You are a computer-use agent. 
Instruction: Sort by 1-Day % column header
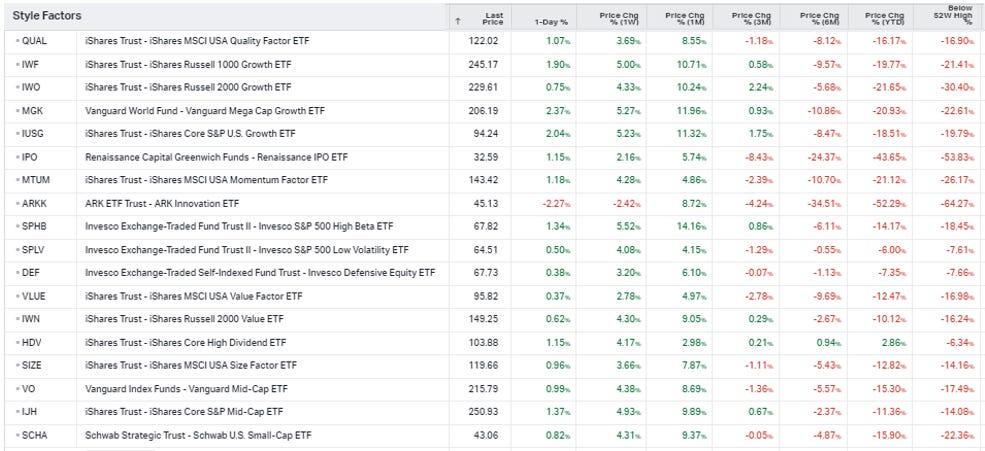click(551, 22)
